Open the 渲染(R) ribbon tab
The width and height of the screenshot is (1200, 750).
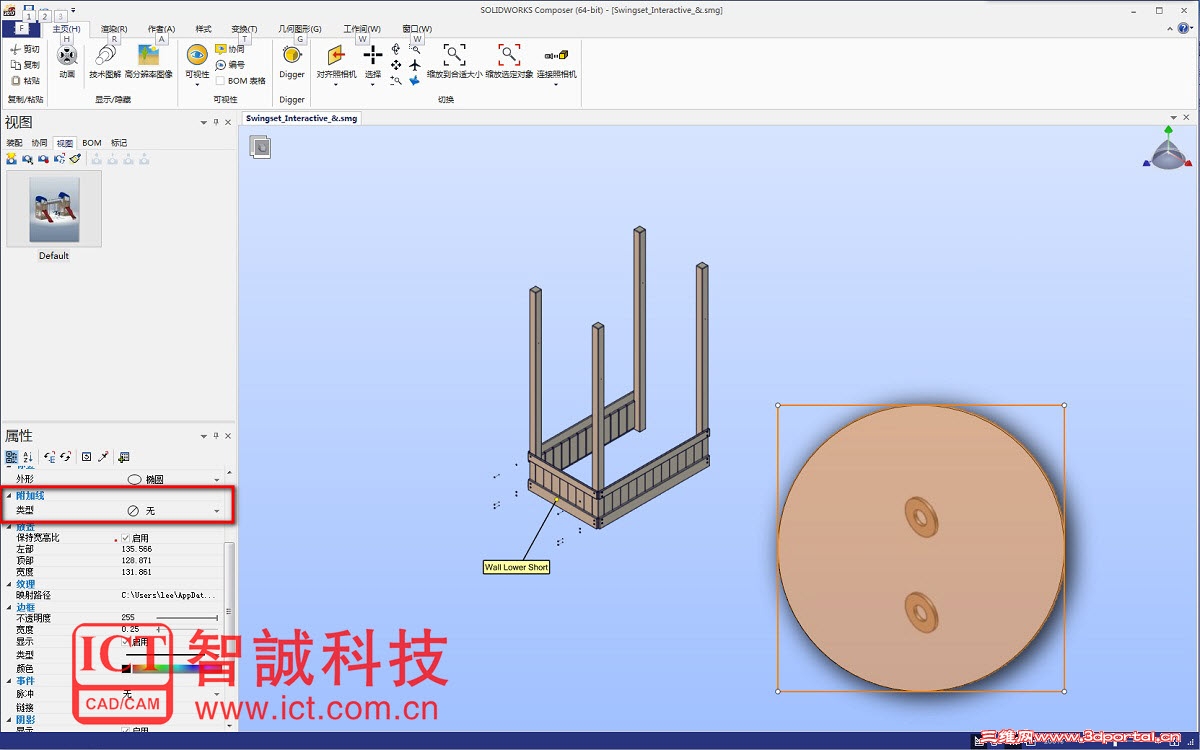(114, 29)
